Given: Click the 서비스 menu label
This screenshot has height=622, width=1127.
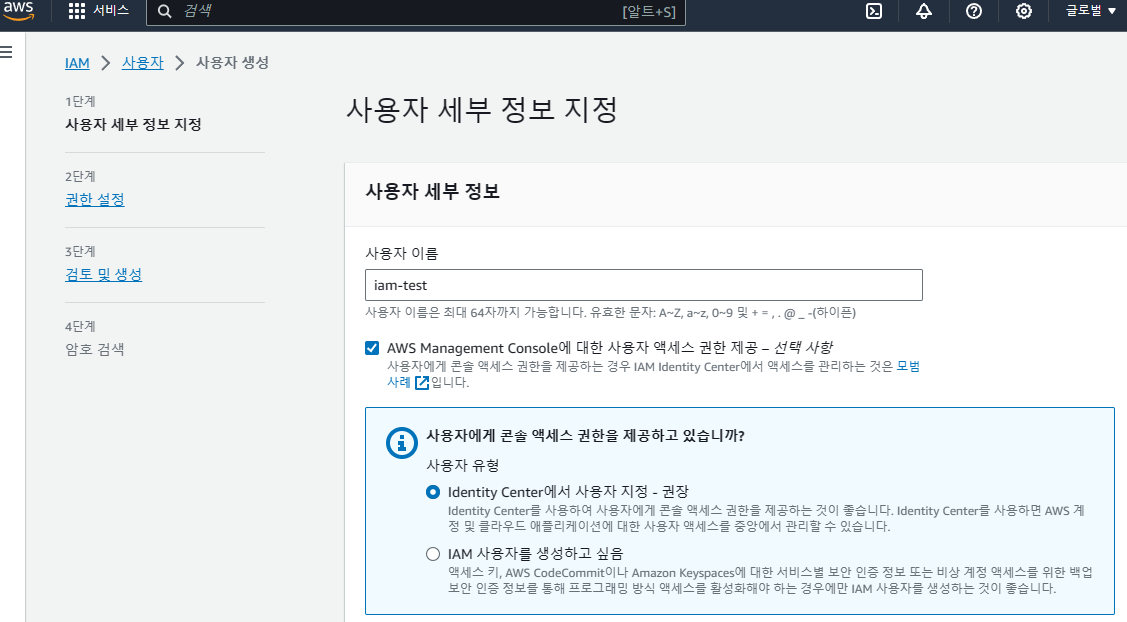Looking at the screenshot, I should click(x=111, y=11).
